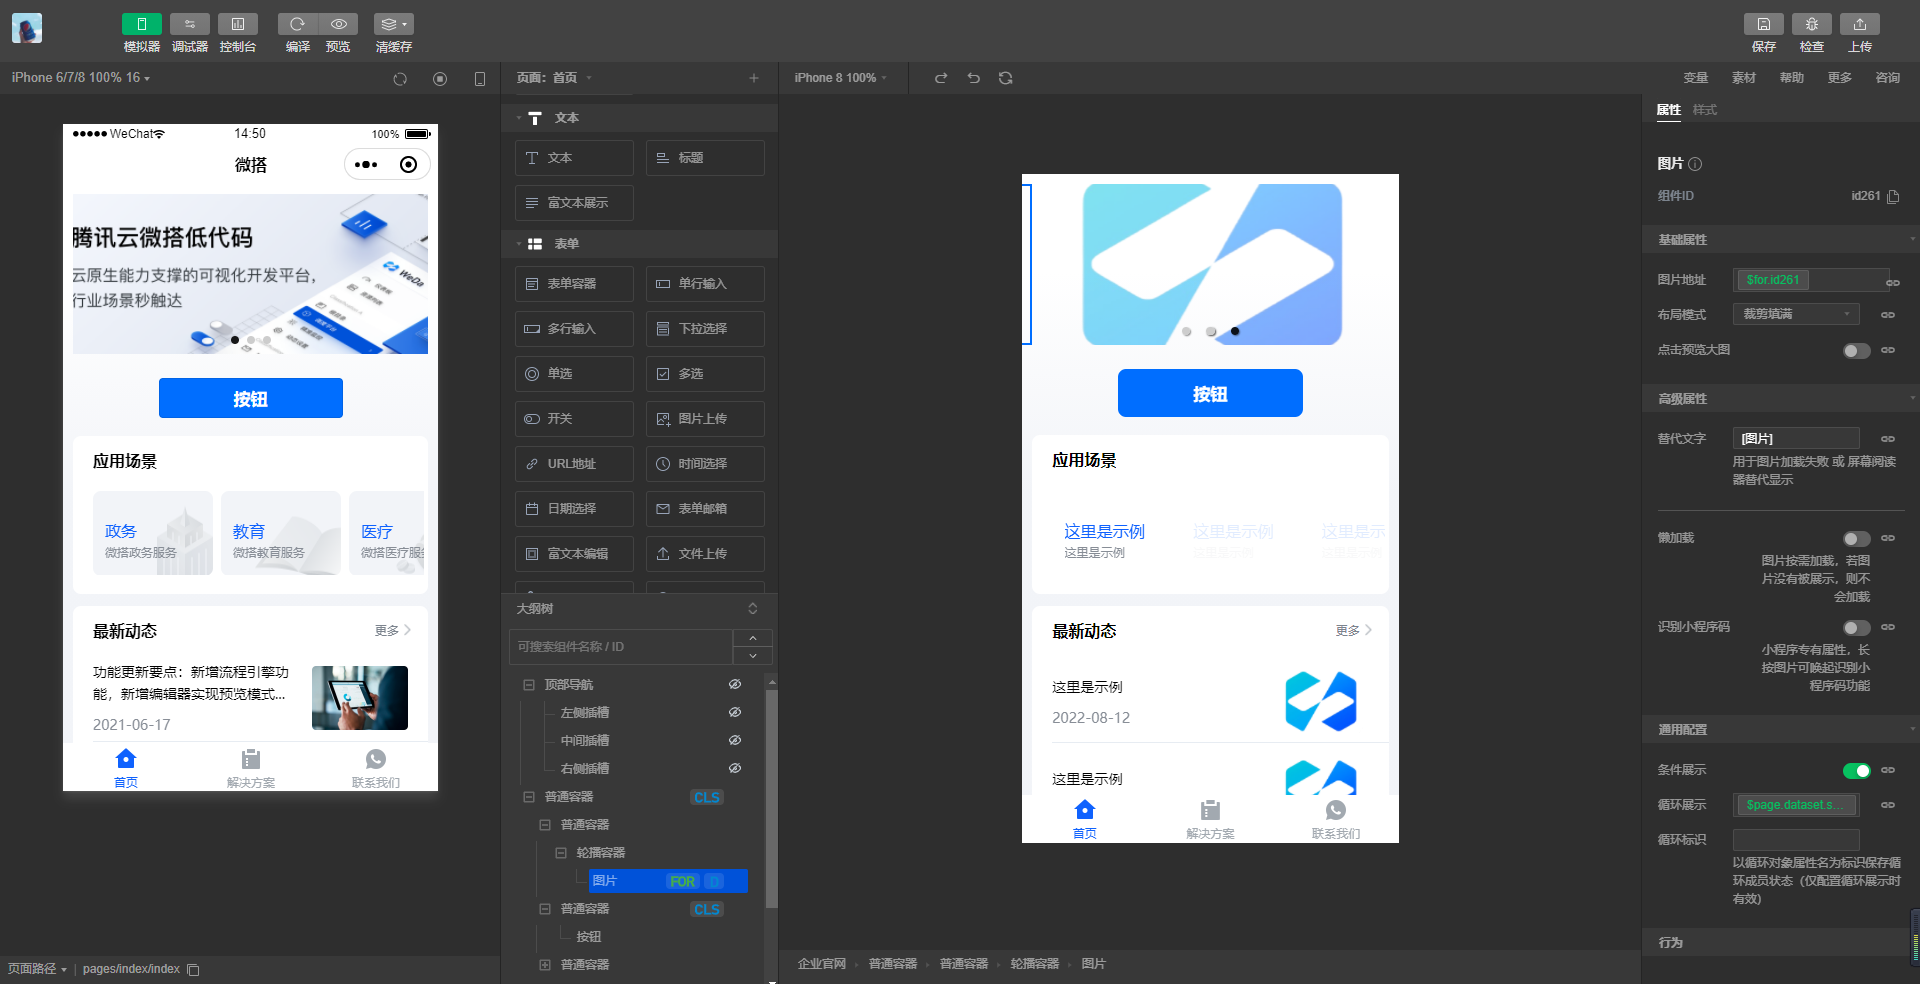Open the 布局模式 dropdown
1920x984 pixels.
[x=1796, y=314]
